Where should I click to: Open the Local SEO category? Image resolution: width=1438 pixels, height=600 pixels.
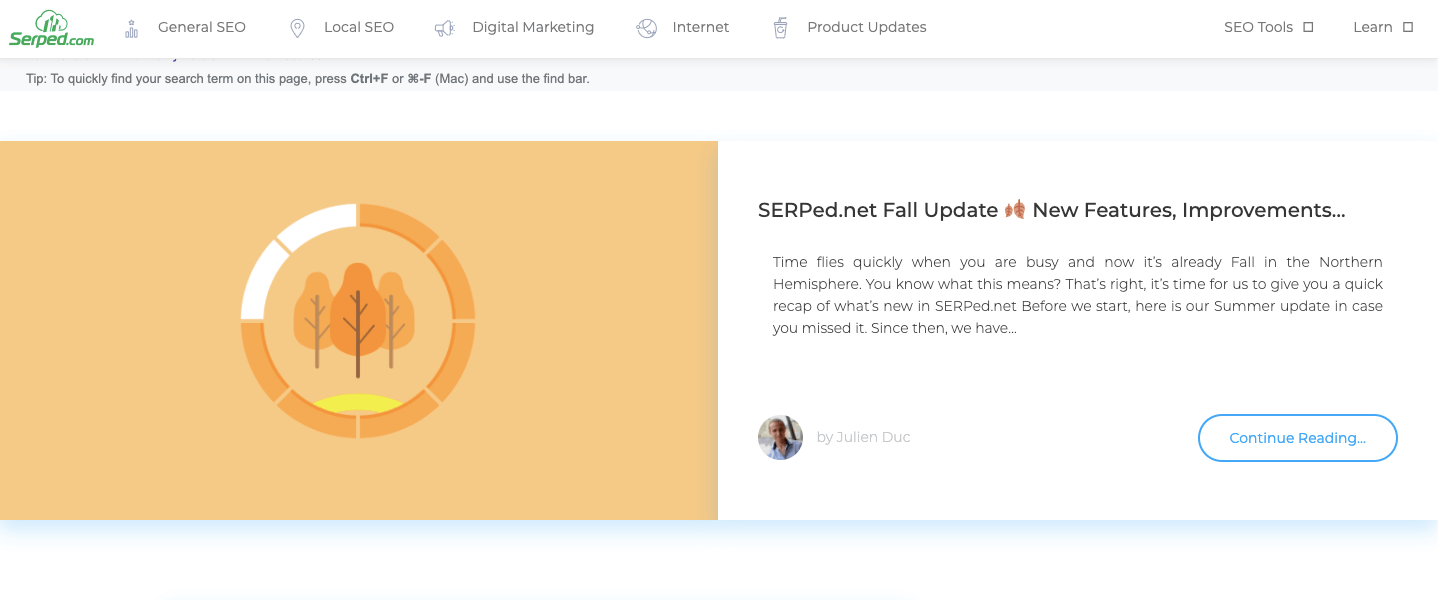tap(359, 28)
